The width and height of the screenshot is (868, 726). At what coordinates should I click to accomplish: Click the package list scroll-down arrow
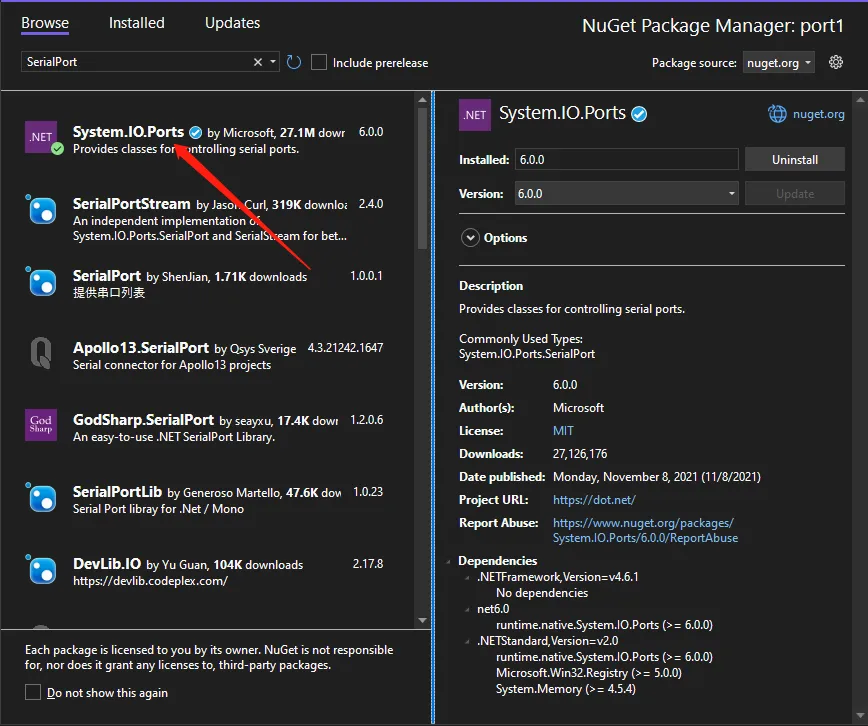[x=422, y=621]
